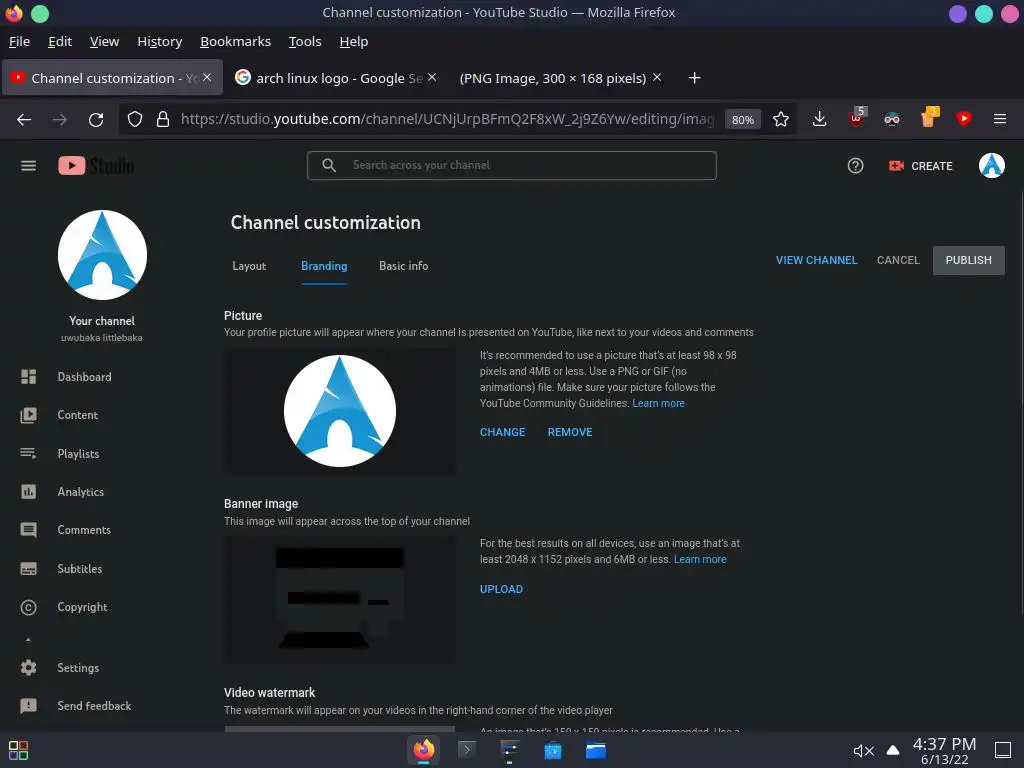Open the Firefox downloads panel
Screen dimensions: 1024x768
[x=819, y=120]
